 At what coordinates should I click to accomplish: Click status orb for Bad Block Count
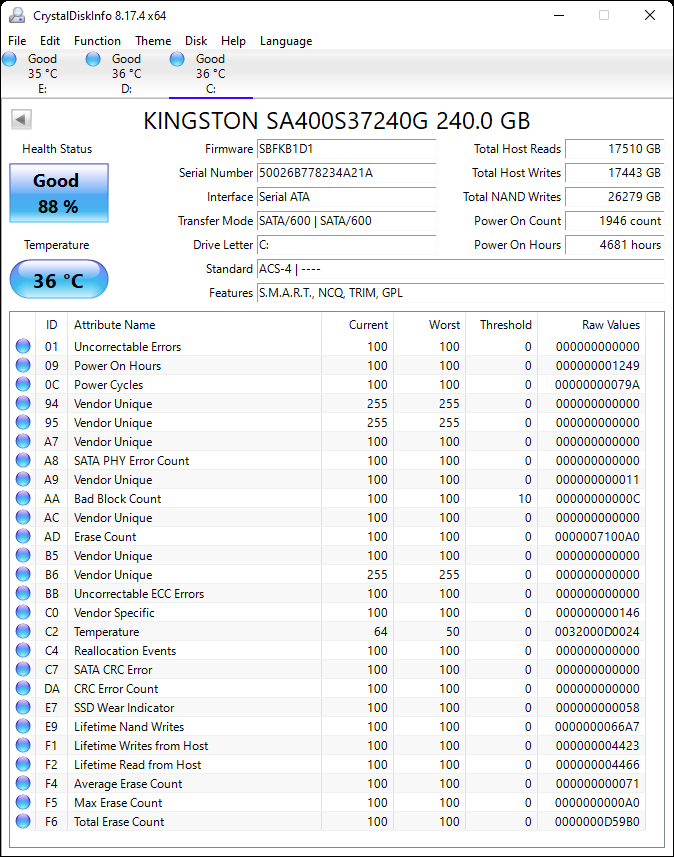click(x=23, y=498)
